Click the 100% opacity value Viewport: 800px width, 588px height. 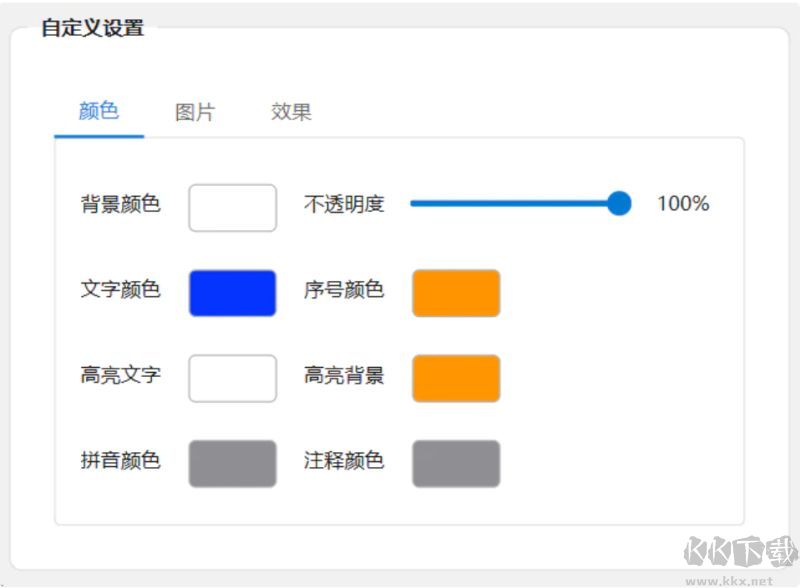(683, 204)
